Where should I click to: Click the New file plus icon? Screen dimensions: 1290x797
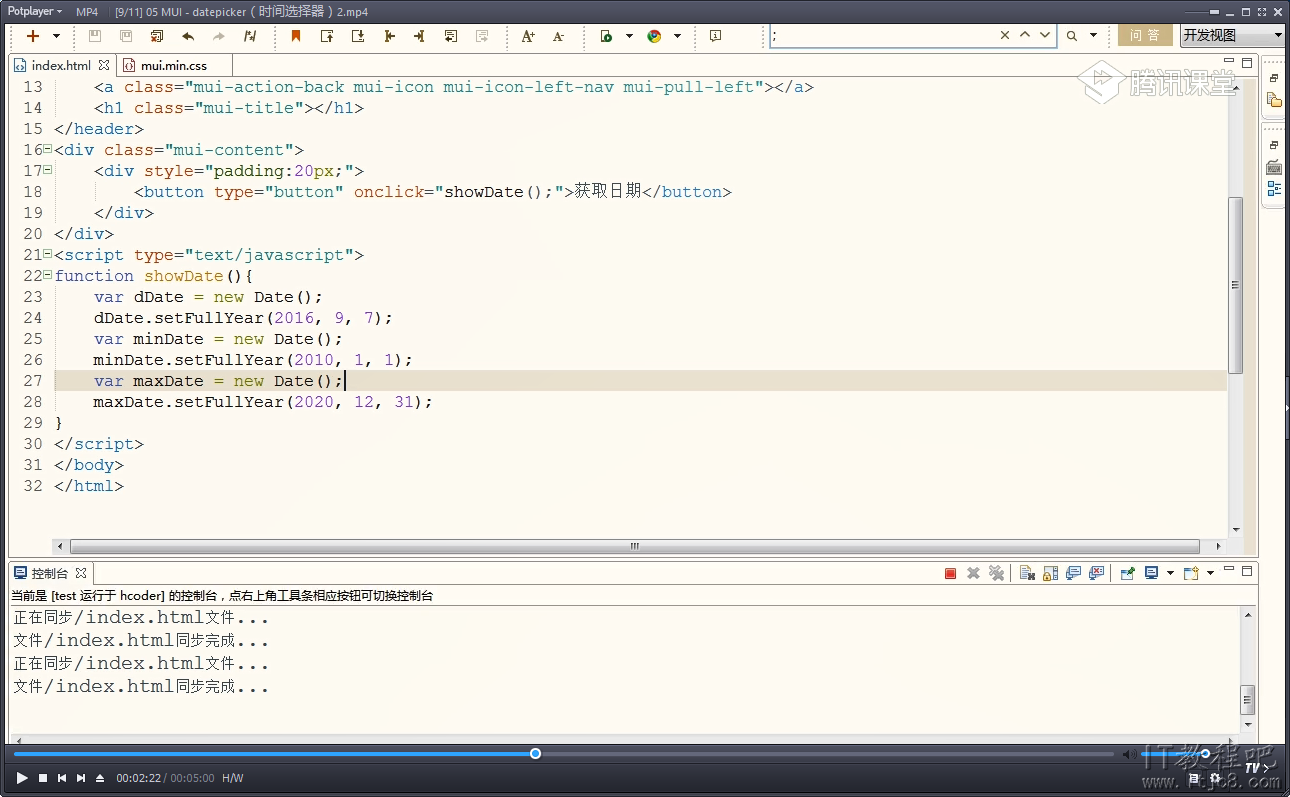[x=33, y=36]
